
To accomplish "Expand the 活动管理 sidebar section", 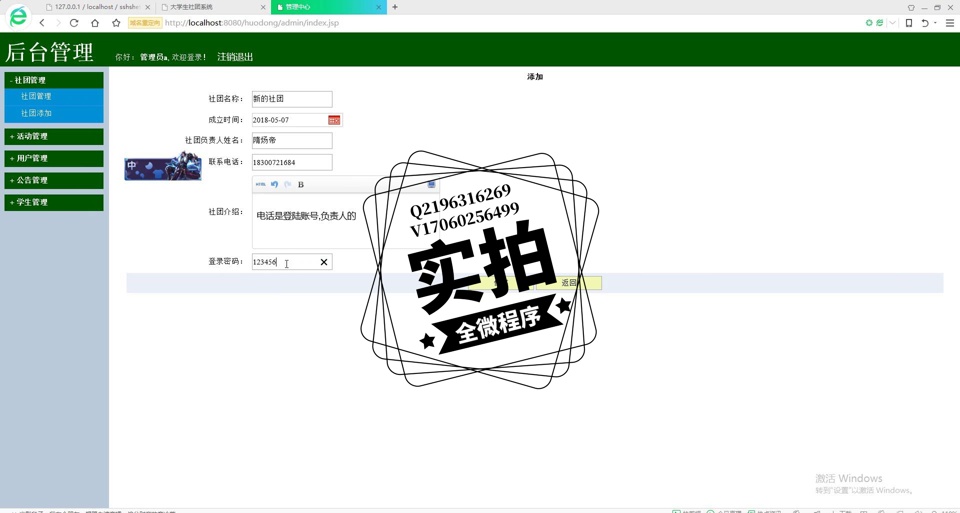I will [x=54, y=136].
